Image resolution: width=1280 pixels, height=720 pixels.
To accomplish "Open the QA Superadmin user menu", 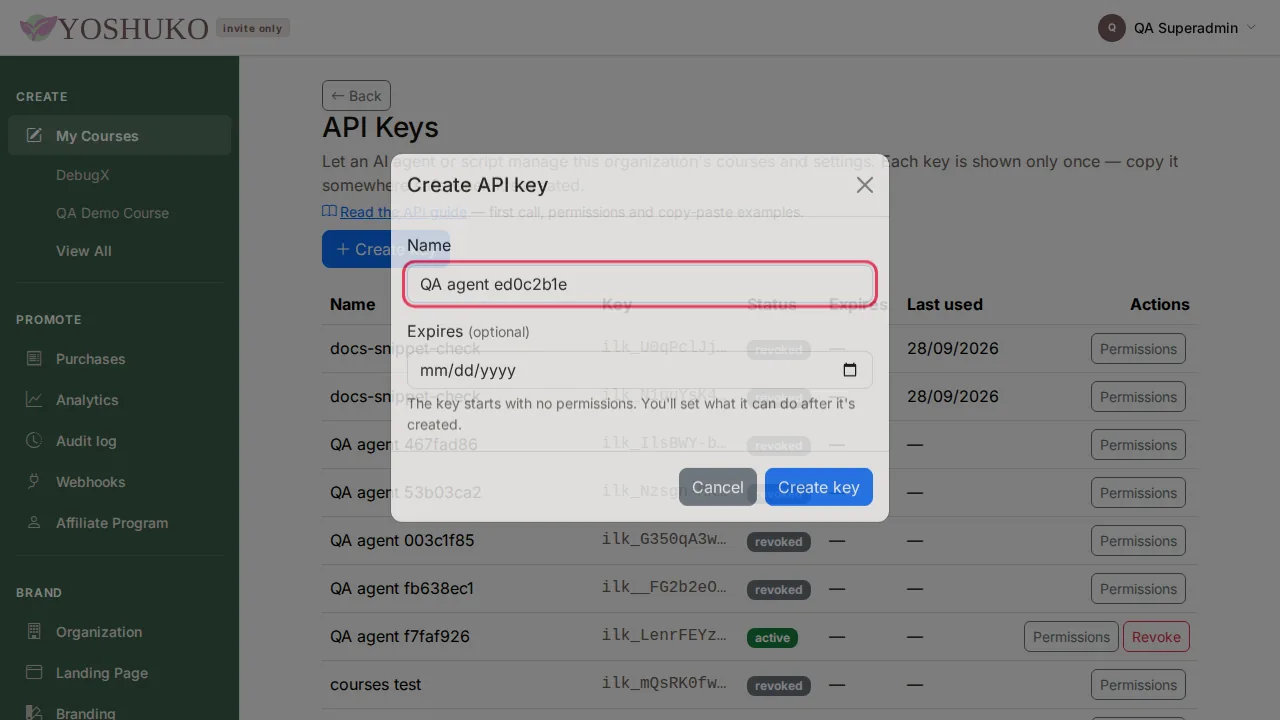I will (1177, 28).
